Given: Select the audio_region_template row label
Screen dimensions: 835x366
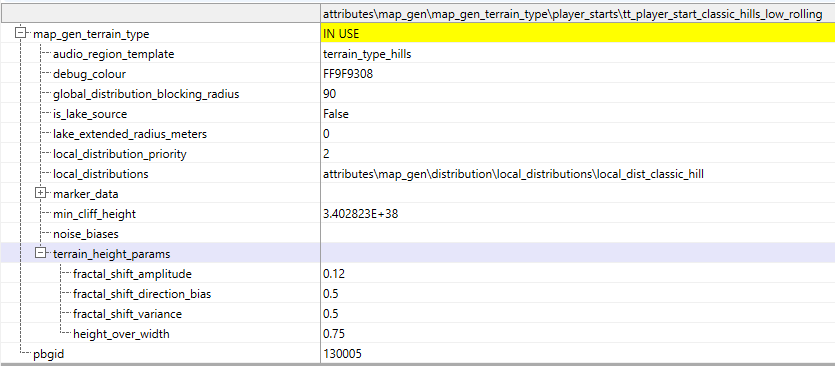Looking at the screenshot, I should click(113, 54).
